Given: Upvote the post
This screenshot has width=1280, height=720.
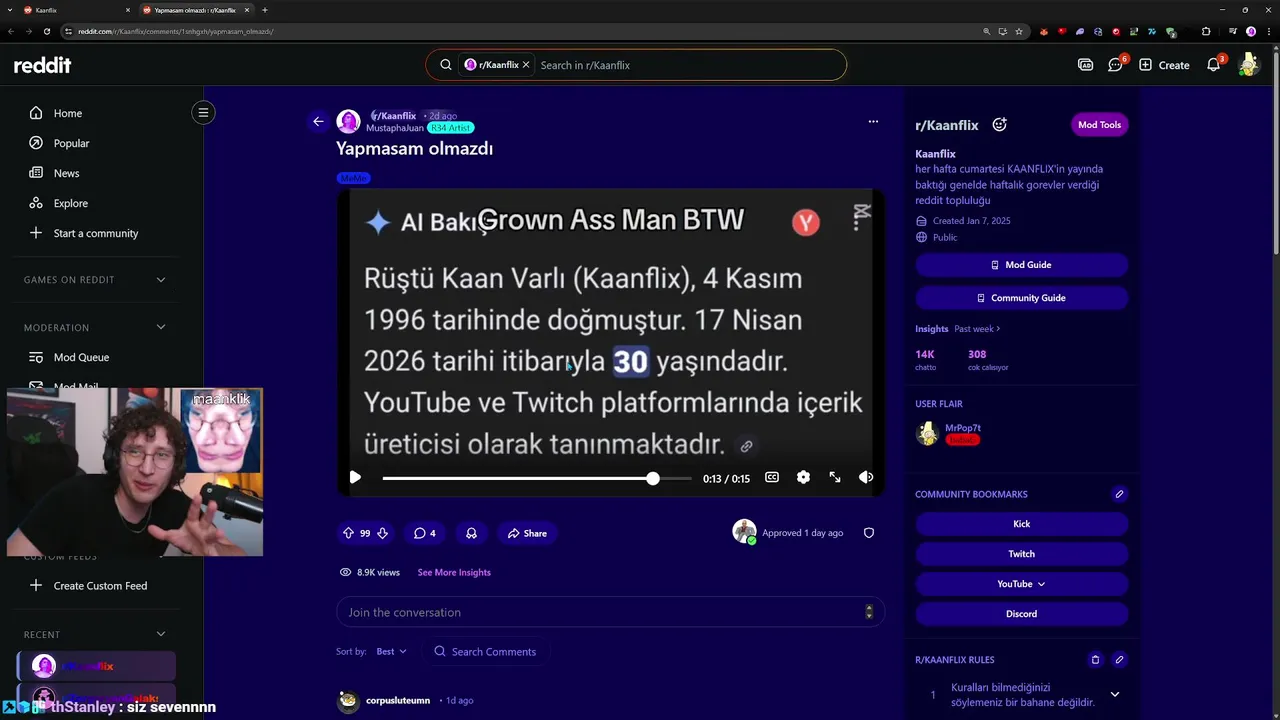Looking at the screenshot, I should 348,533.
